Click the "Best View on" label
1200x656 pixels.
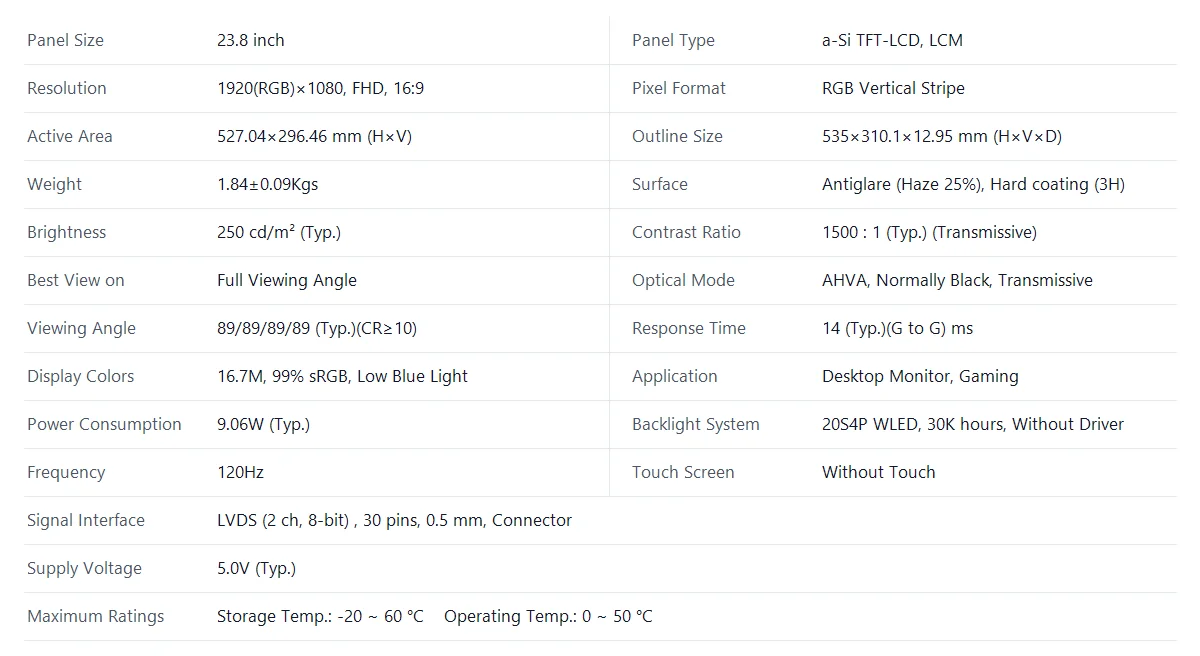[75, 280]
